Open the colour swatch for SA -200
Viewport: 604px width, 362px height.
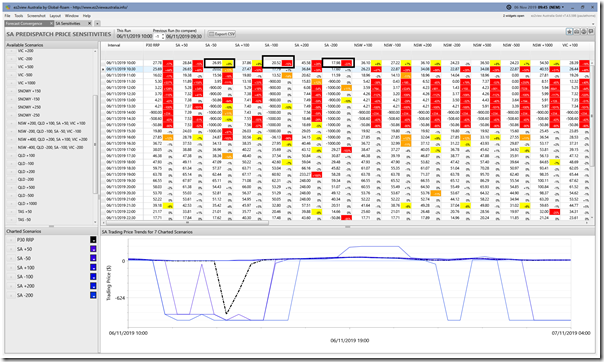point(93,295)
